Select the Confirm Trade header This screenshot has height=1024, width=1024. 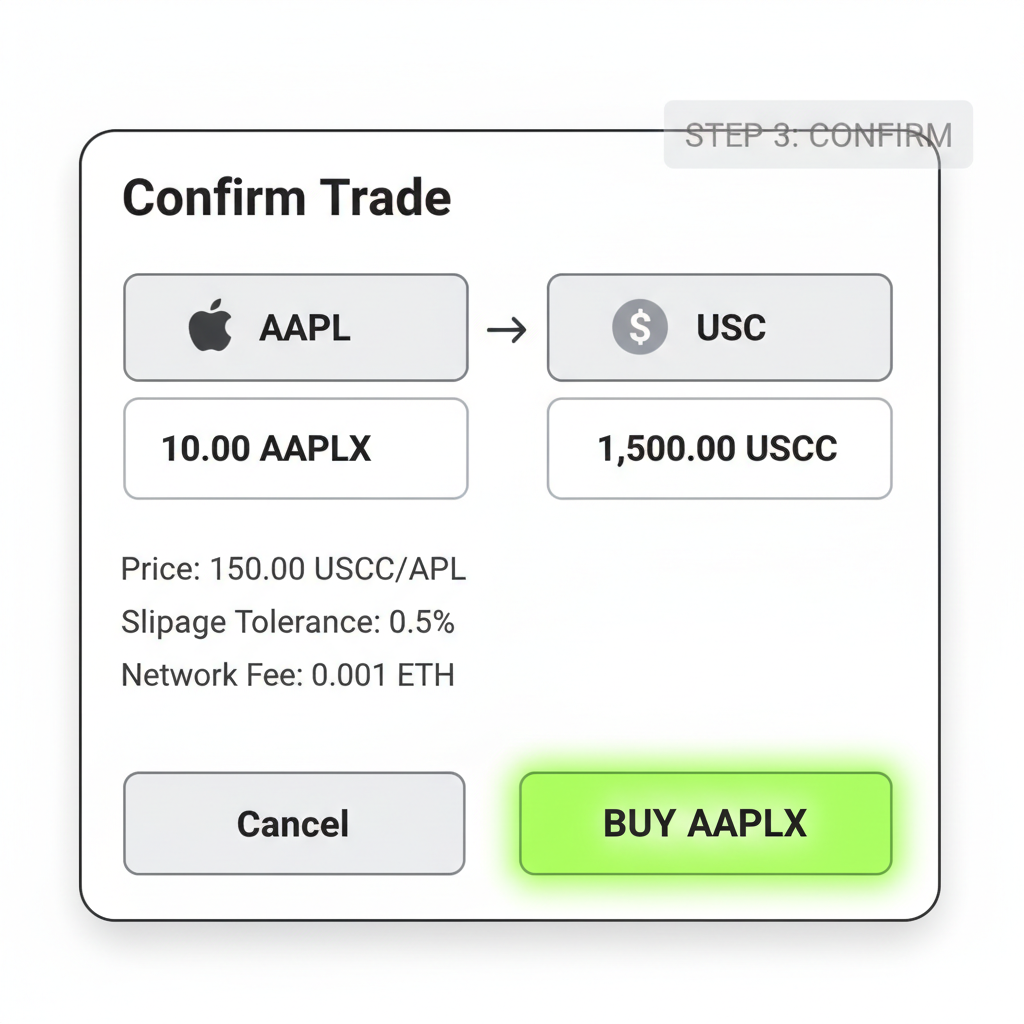coord(286,197)
